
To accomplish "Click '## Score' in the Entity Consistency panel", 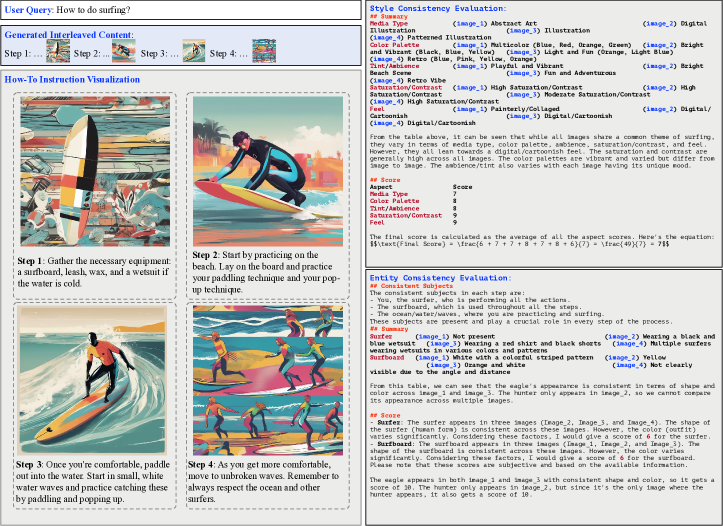I will (x=385, y=415).
